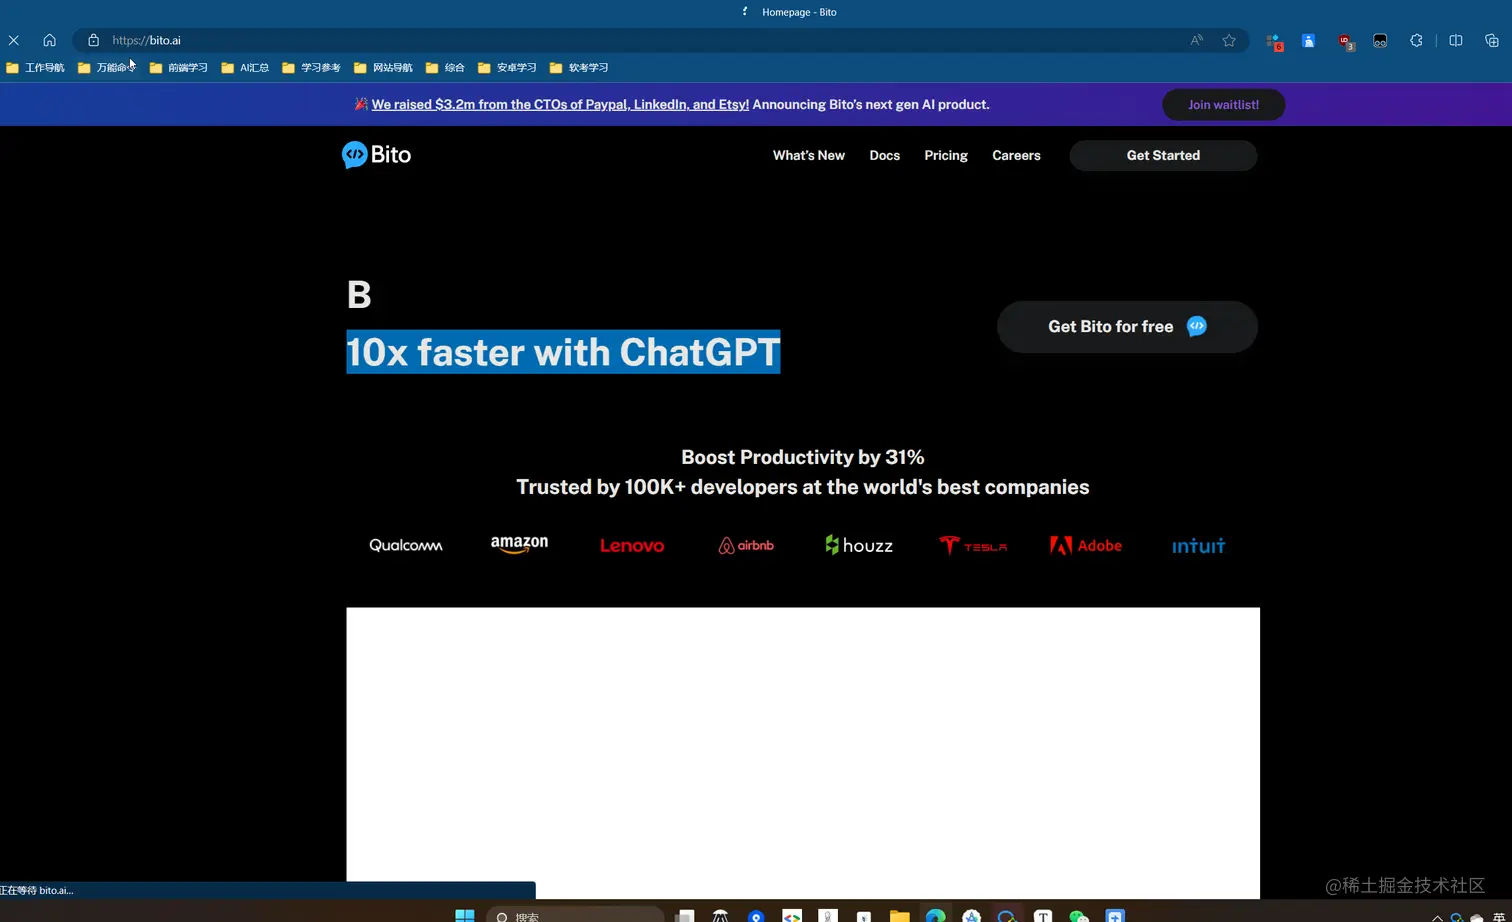Open Microsoft Edge from the taskbar

tap(935, 915)
